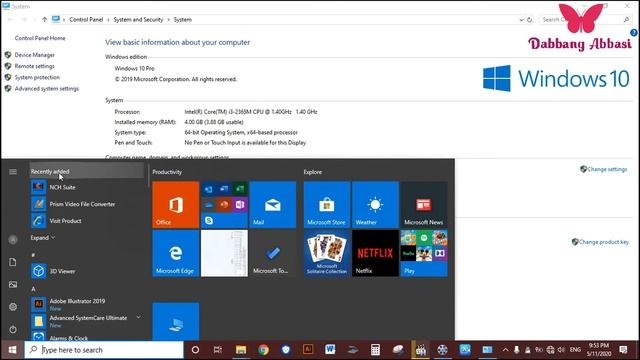Viewport: 640px width, 360px height.
Task: Click the volume icon in system tray
Action: click(561, 350)
